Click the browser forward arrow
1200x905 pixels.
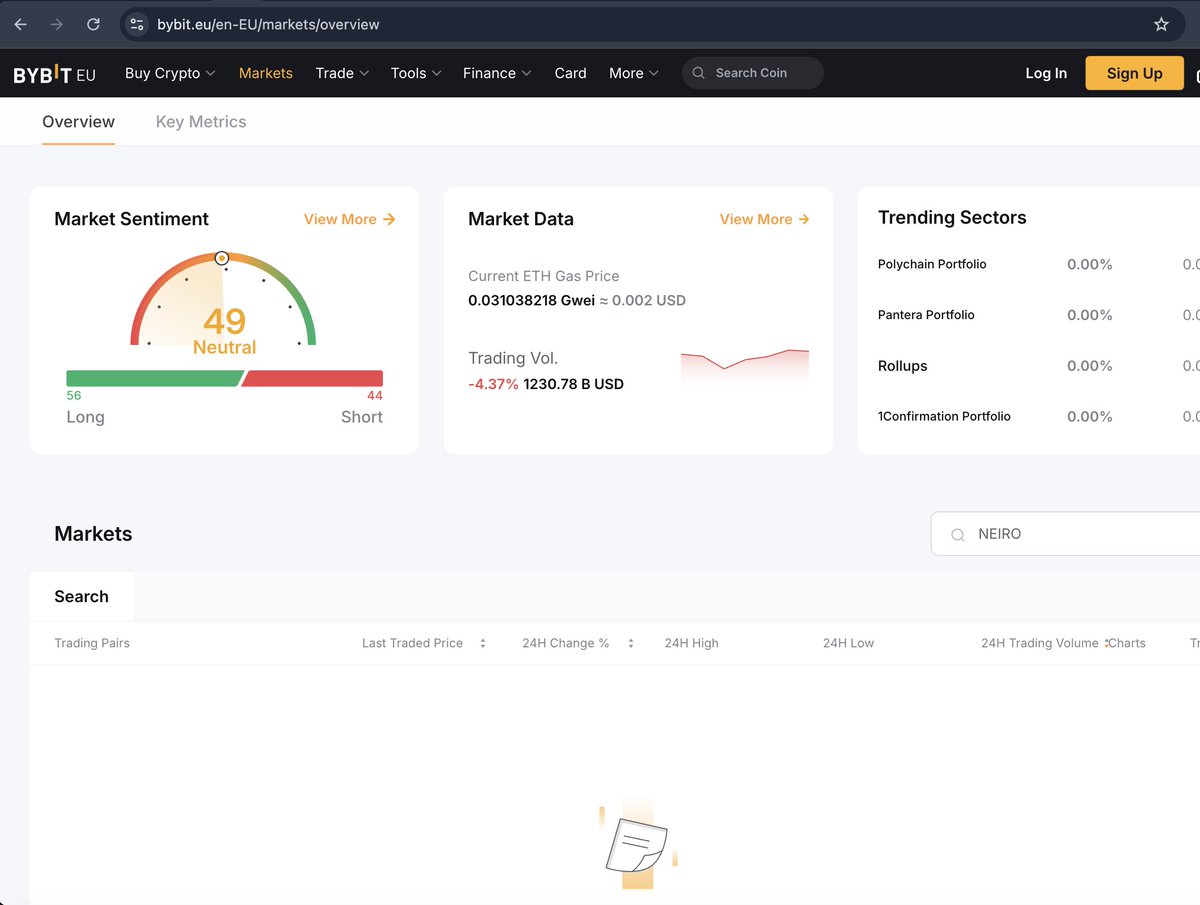tap(56, 24)
